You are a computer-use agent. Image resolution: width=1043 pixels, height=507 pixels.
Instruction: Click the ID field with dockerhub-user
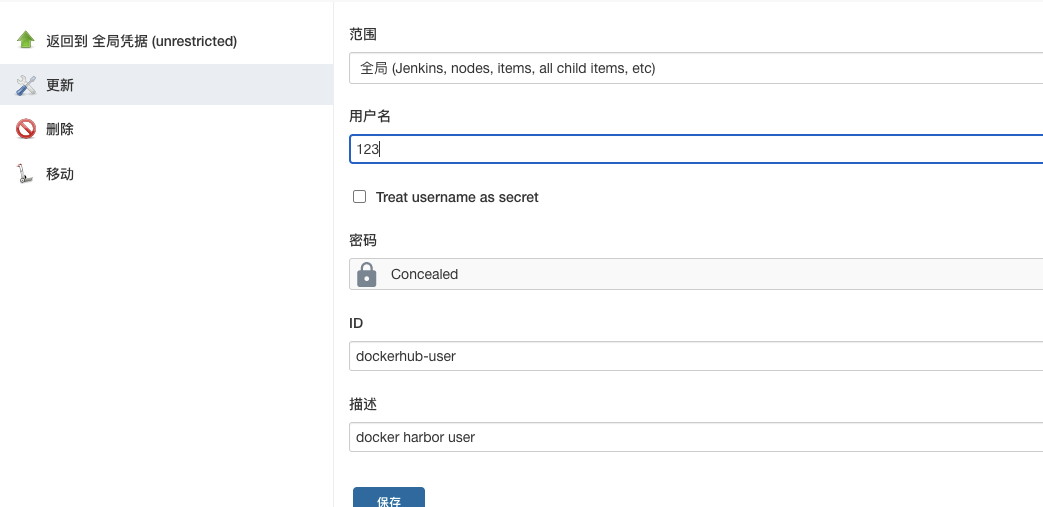tap(696, 356)
